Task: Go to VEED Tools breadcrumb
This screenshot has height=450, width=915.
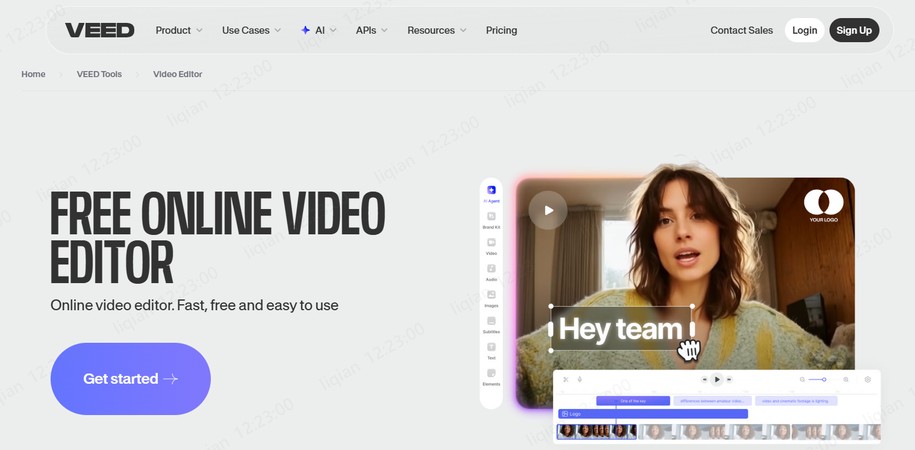Action: (99, 74)
